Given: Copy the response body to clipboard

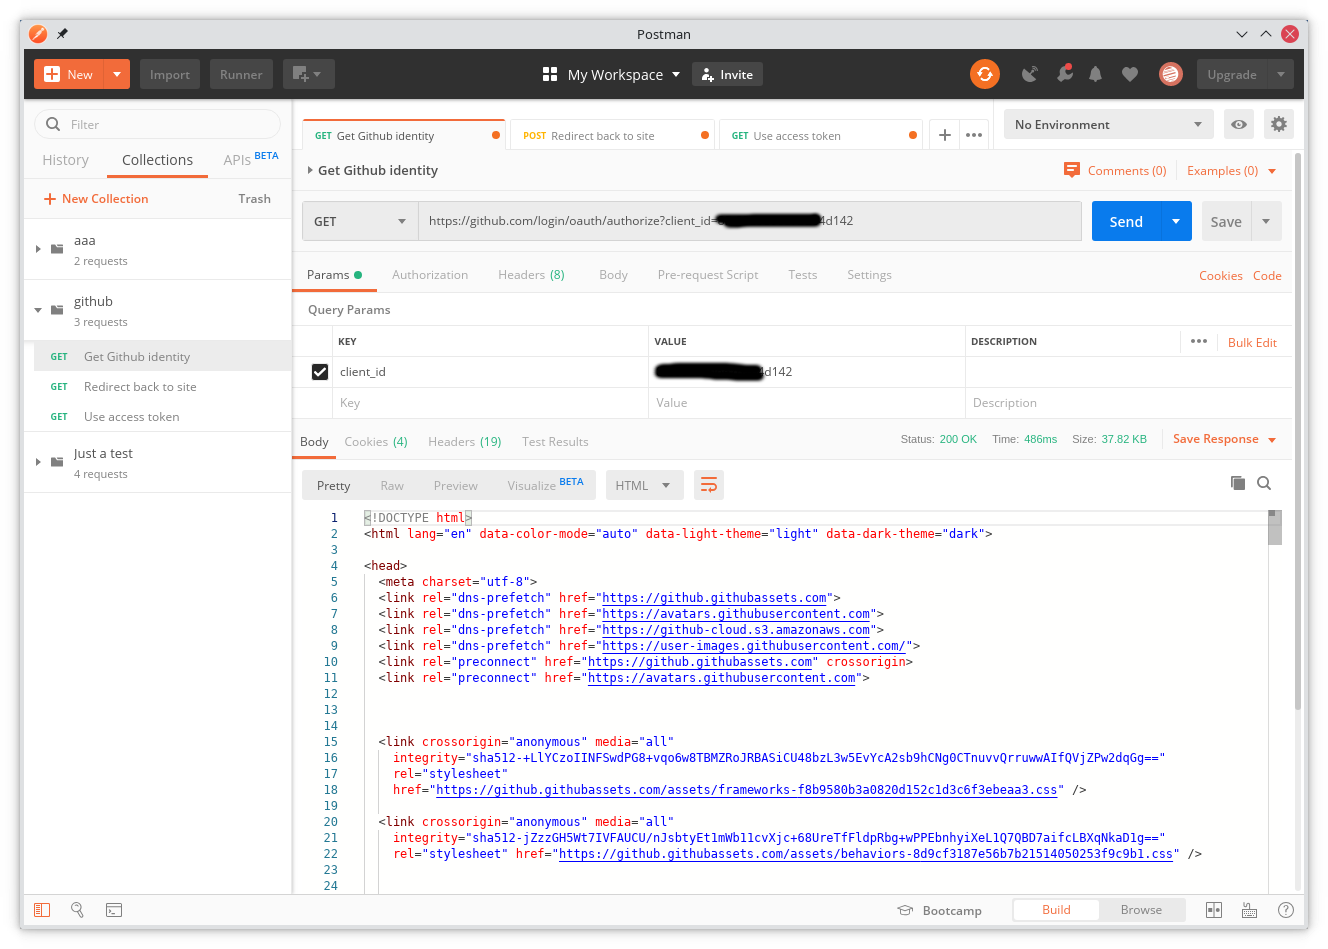Looking at the screenshot, I should (1238, 483).
